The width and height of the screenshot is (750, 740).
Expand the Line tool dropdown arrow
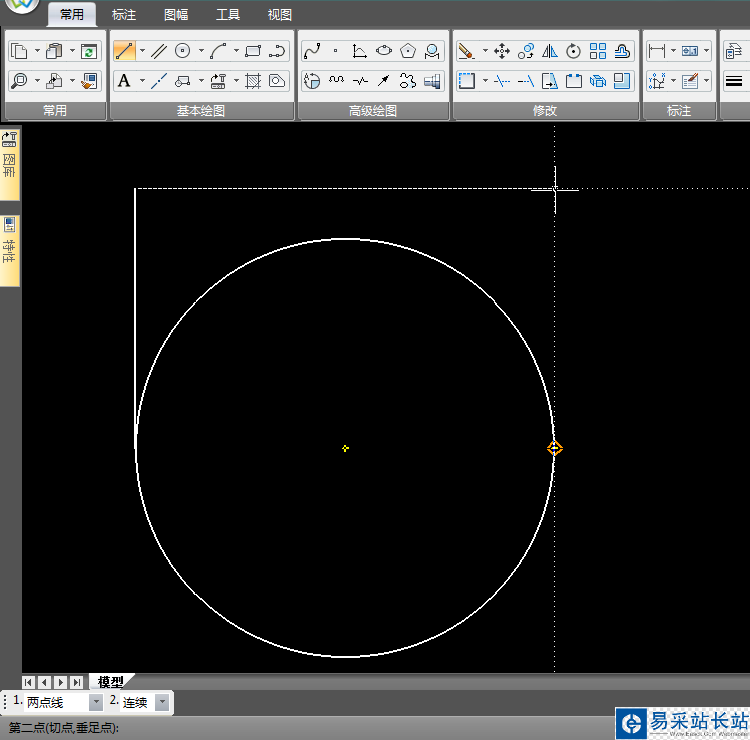click(x=142, y=51)
